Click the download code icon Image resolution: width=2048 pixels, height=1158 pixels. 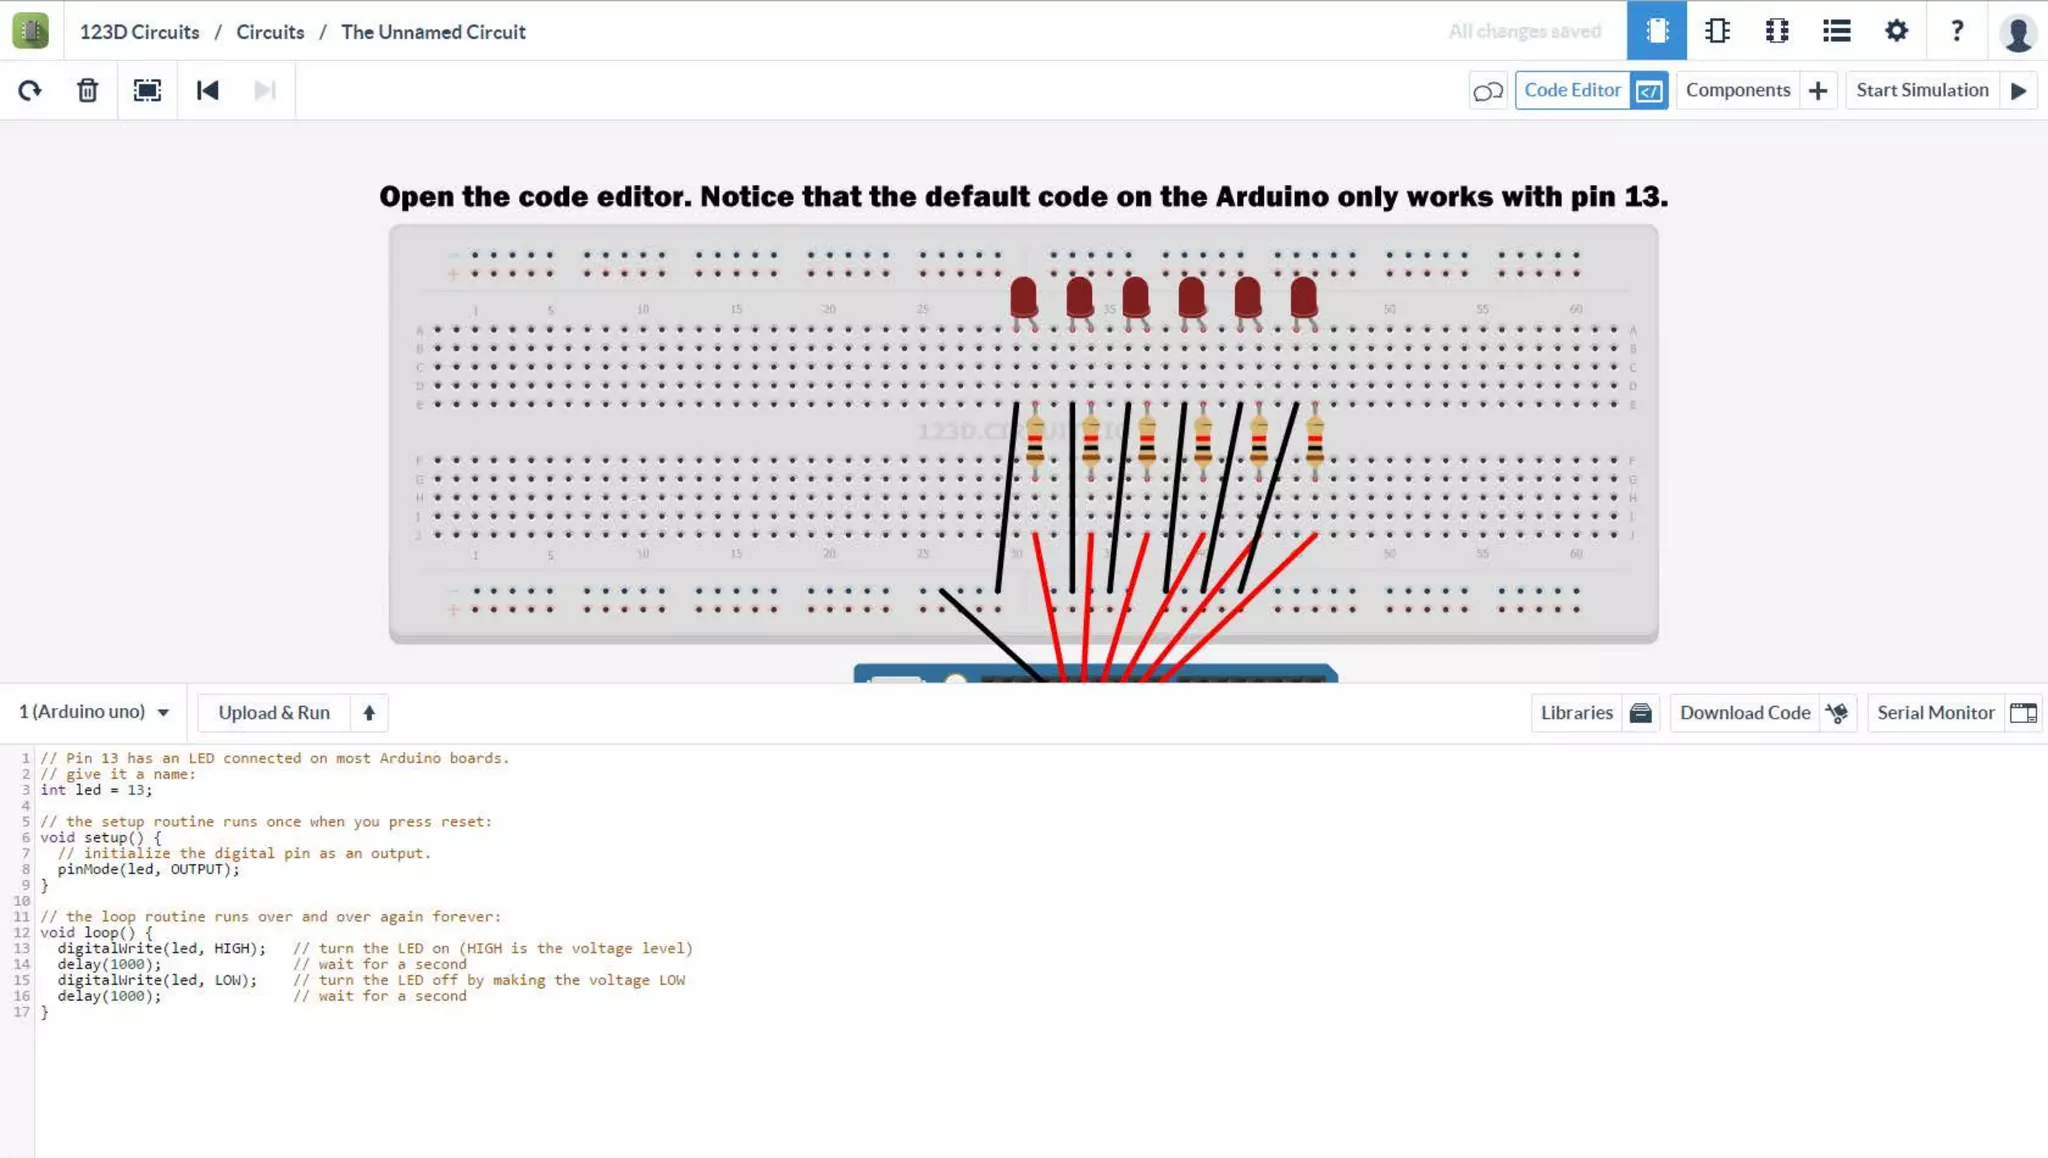pyautogui.click(x=1837, y=713)
